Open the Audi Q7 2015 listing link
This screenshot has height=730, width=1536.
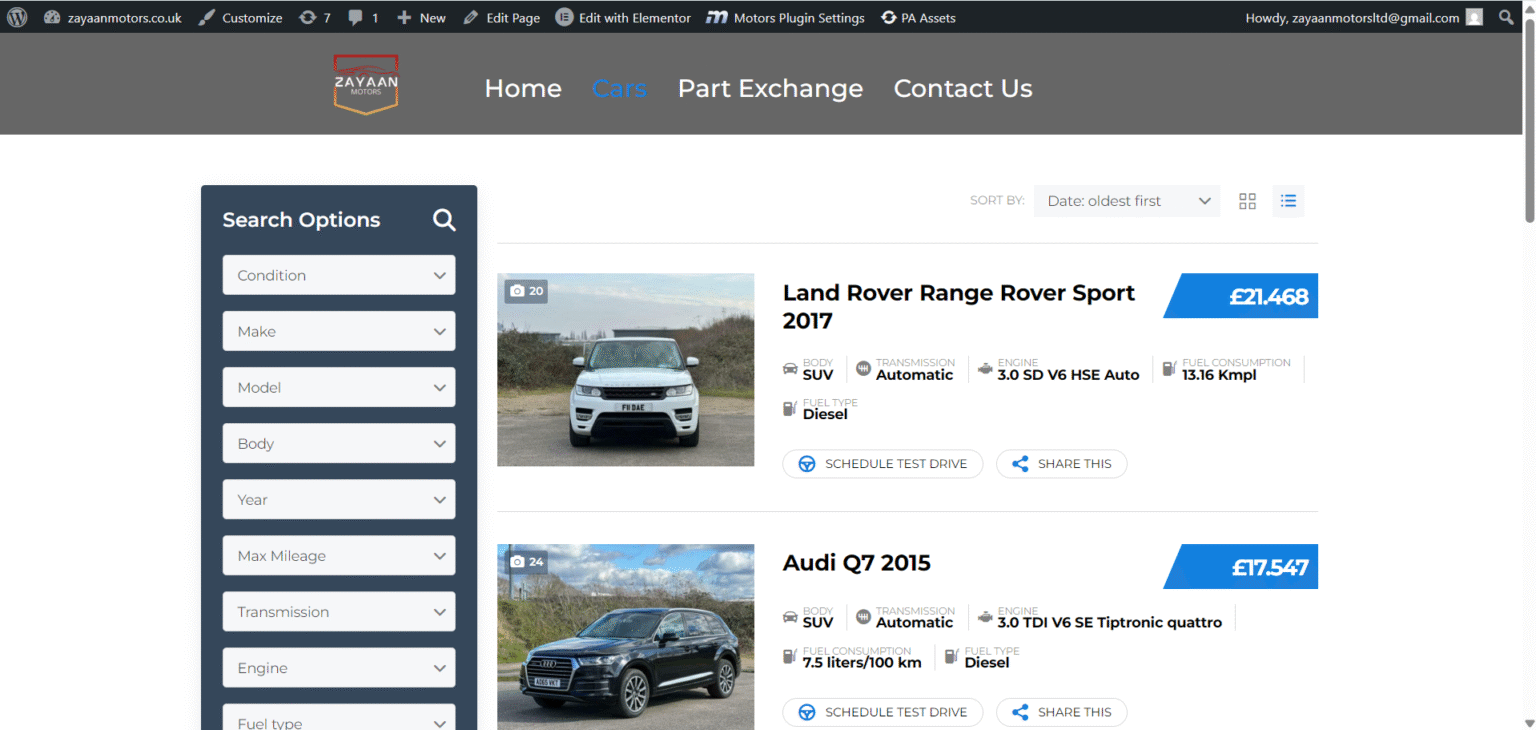pyautogui.click(x=855, y=562)
